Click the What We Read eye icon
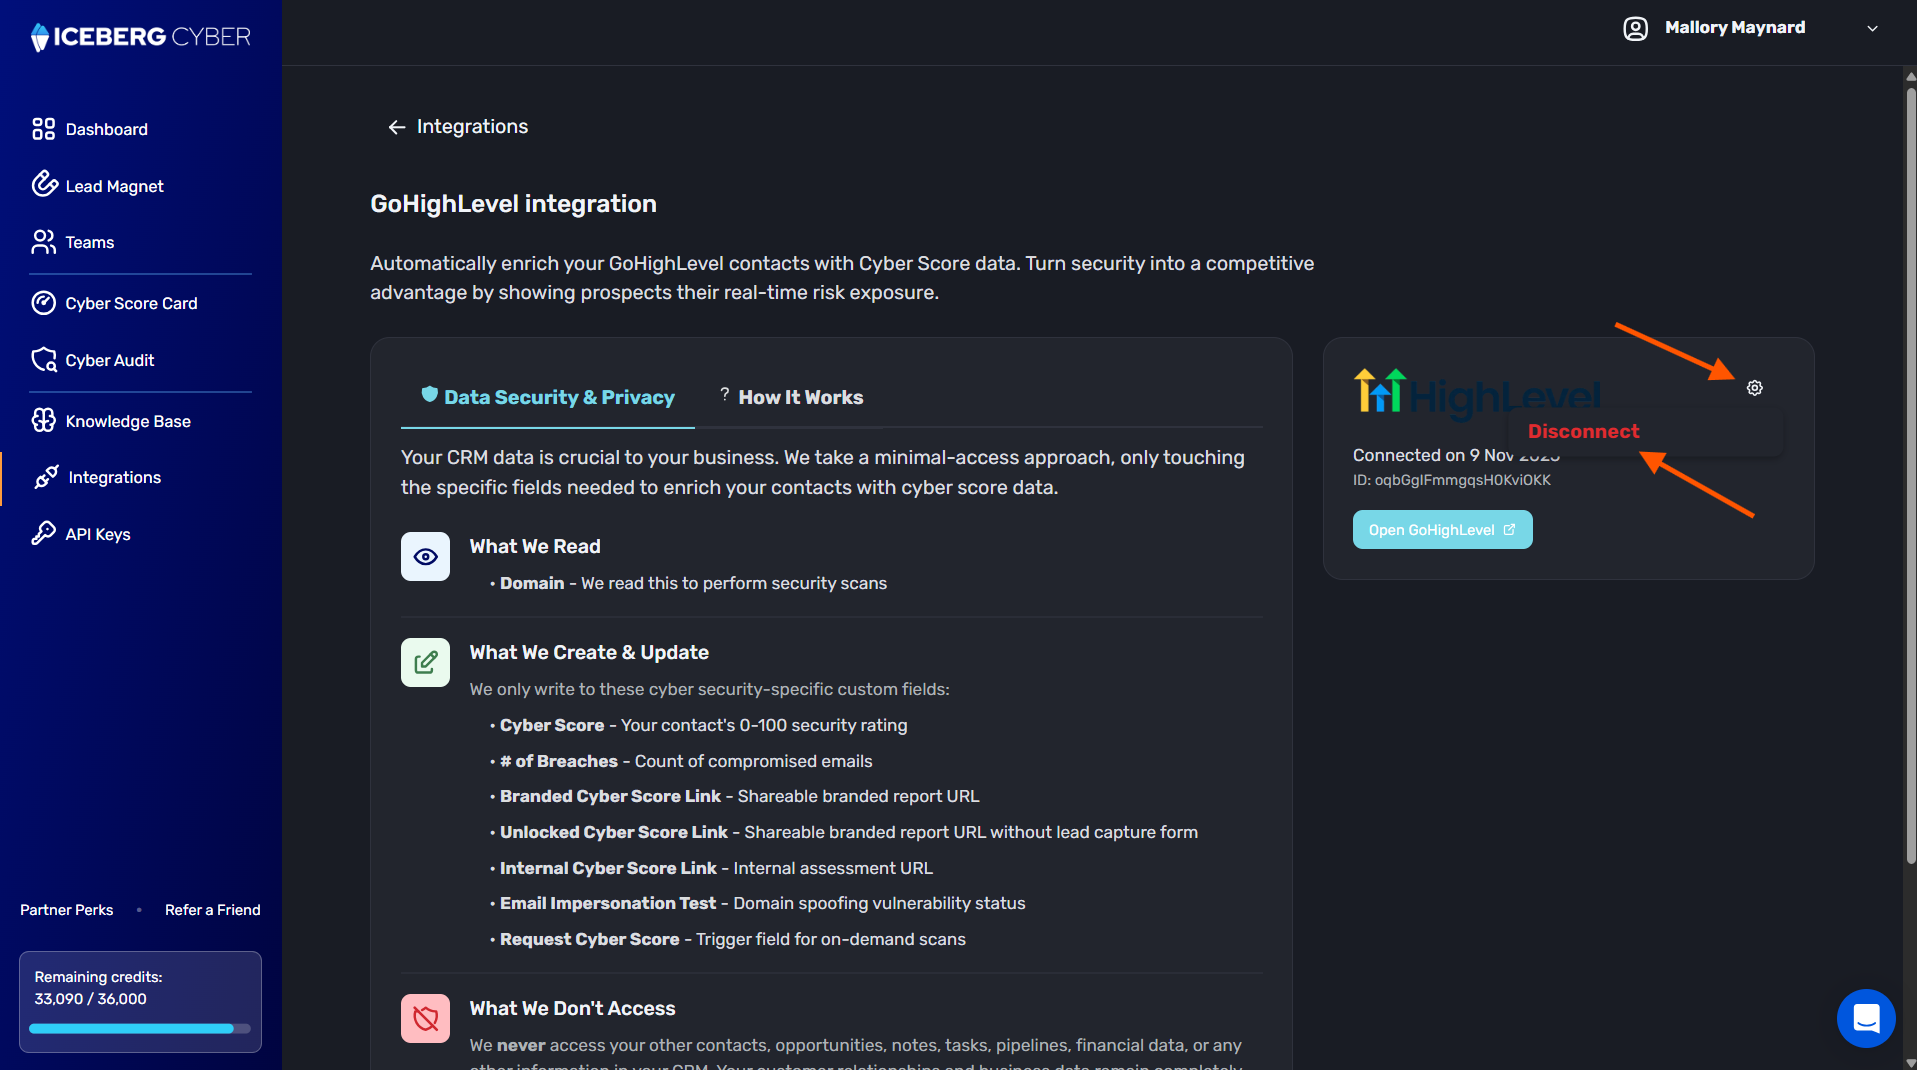This screenshot has height=1070, width=1917. coord(425,557)
